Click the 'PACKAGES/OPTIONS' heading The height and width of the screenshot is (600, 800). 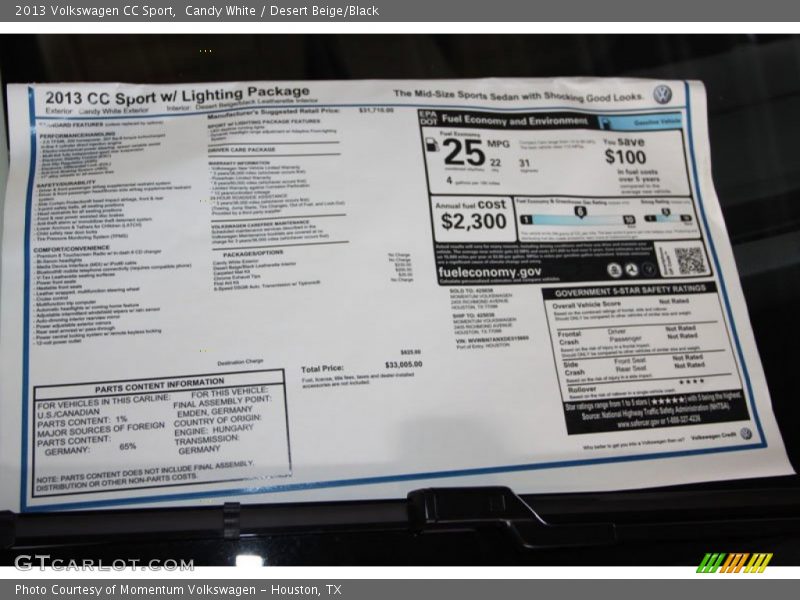(x=253, y=254)
